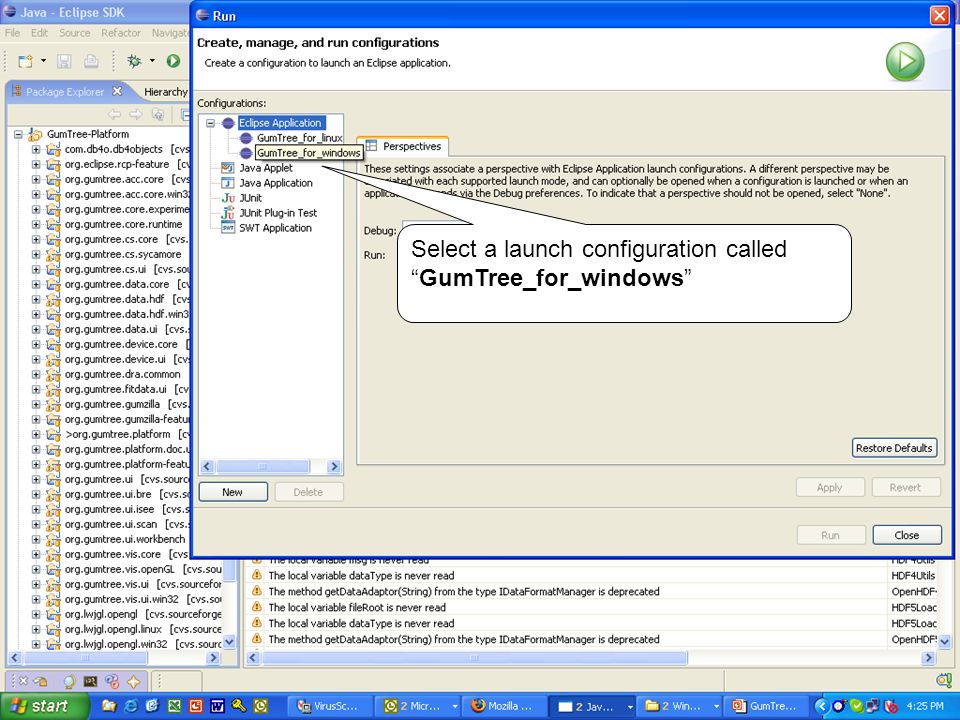Open the Debug dropdown arrow in toolbar

coord(152,61)
